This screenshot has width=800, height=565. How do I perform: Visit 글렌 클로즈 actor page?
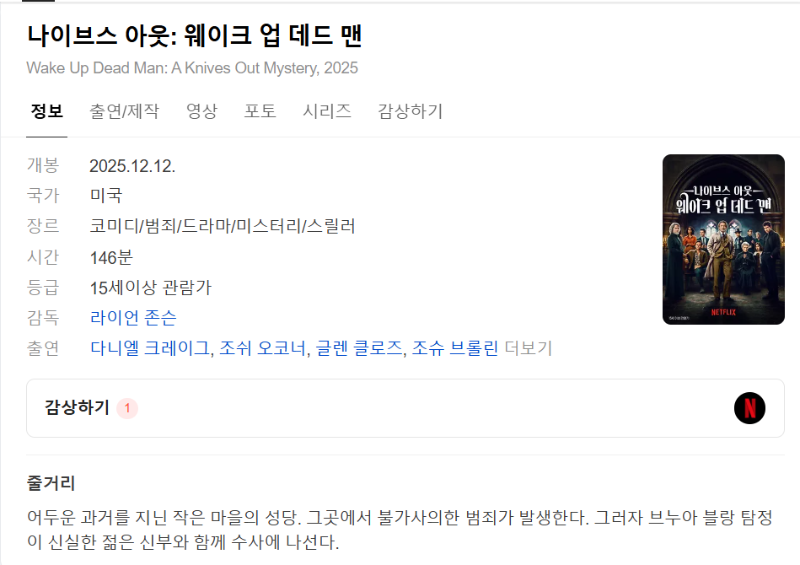[359, 348]
